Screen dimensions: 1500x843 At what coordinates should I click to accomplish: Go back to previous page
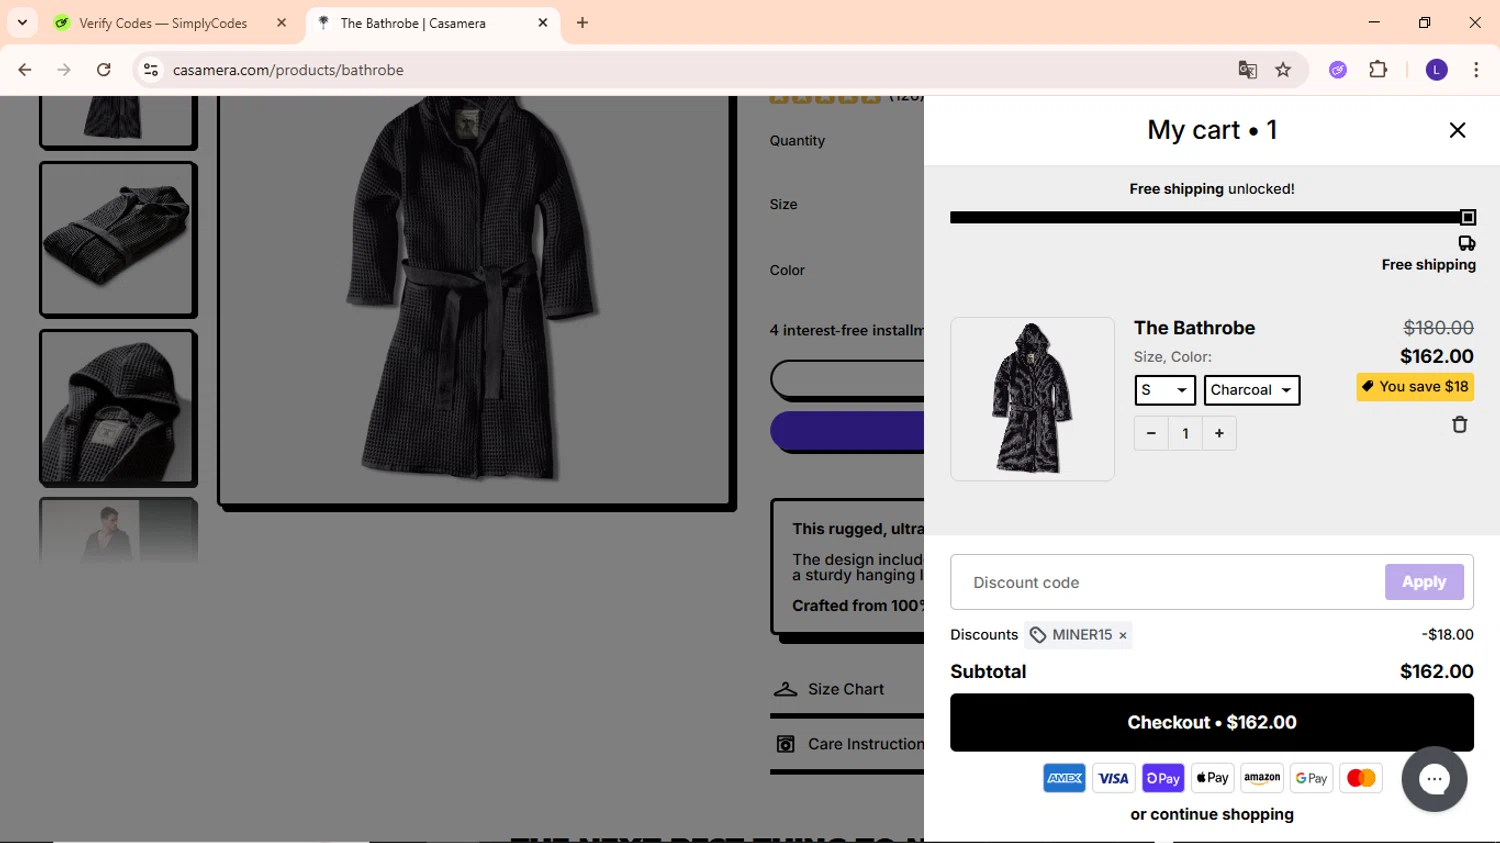(25, 70)
